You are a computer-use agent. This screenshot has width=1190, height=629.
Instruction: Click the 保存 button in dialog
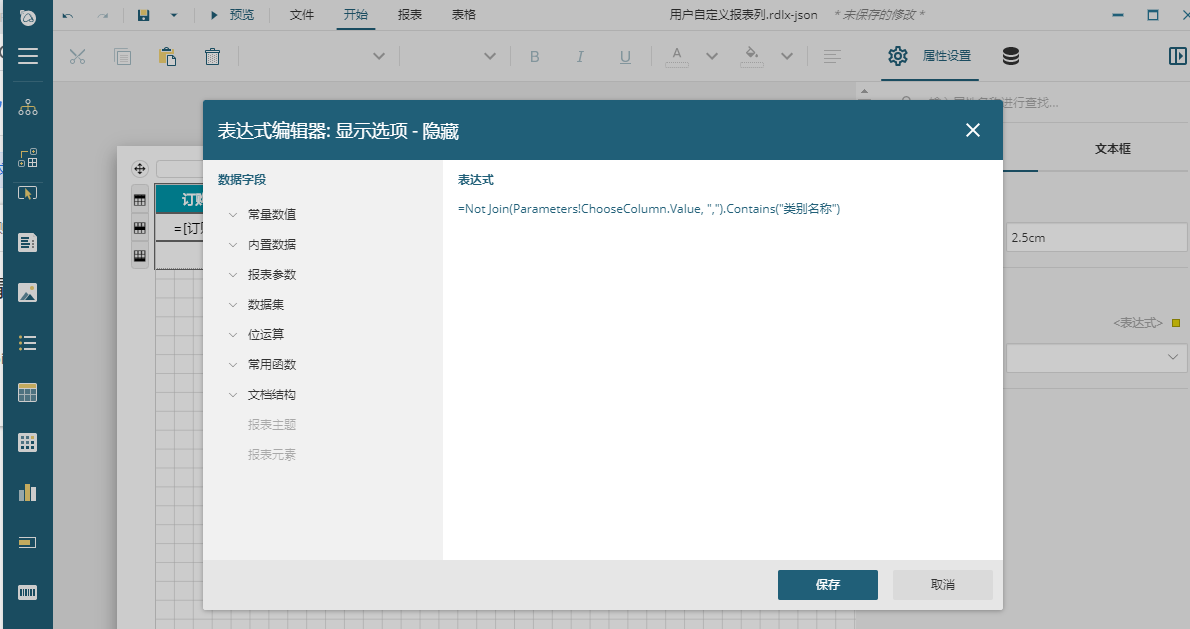point(827,585)
